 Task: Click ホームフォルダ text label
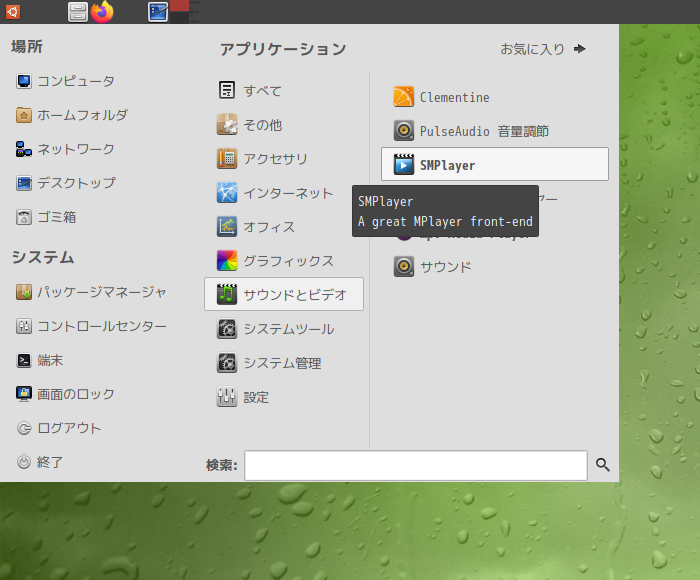tap(82, 115)
